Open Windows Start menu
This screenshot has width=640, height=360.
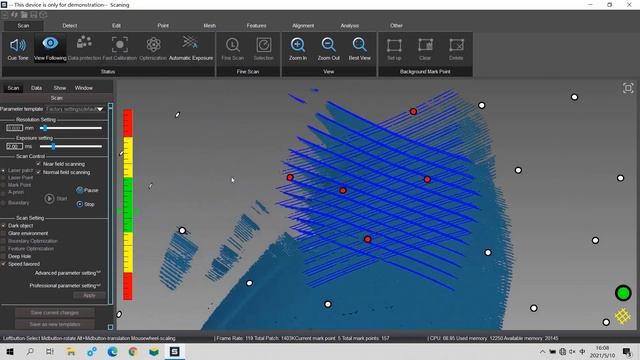(10, 351)
